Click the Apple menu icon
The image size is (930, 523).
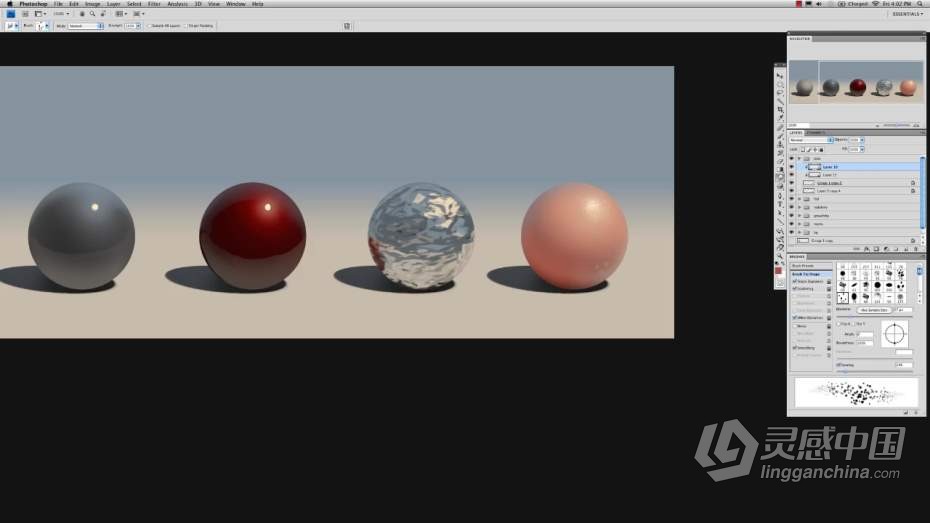10,4
